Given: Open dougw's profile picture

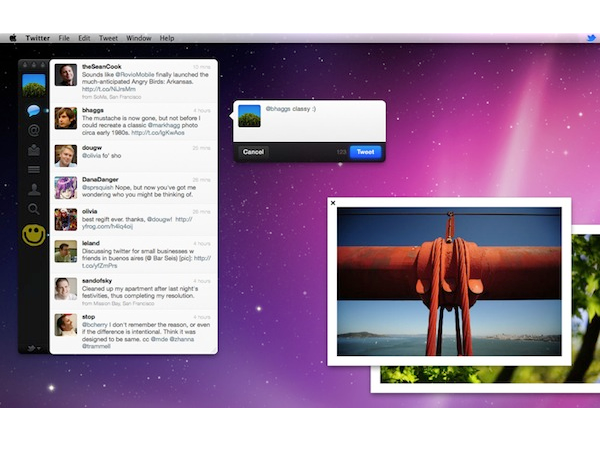Looking at the screenshot, I should coord(65,156).
